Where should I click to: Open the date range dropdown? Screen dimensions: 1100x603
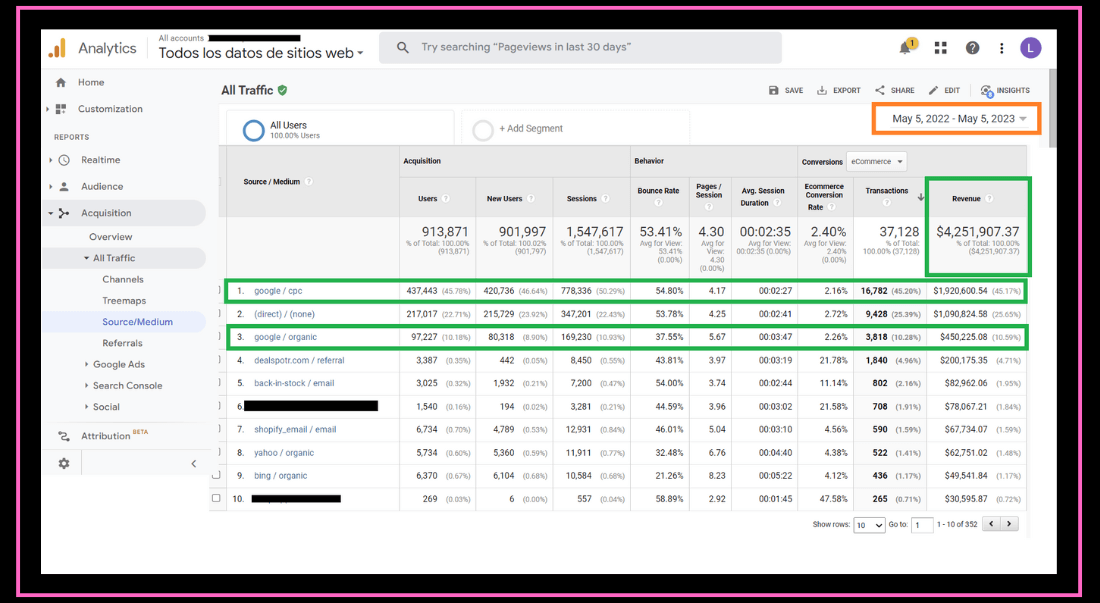957,119
